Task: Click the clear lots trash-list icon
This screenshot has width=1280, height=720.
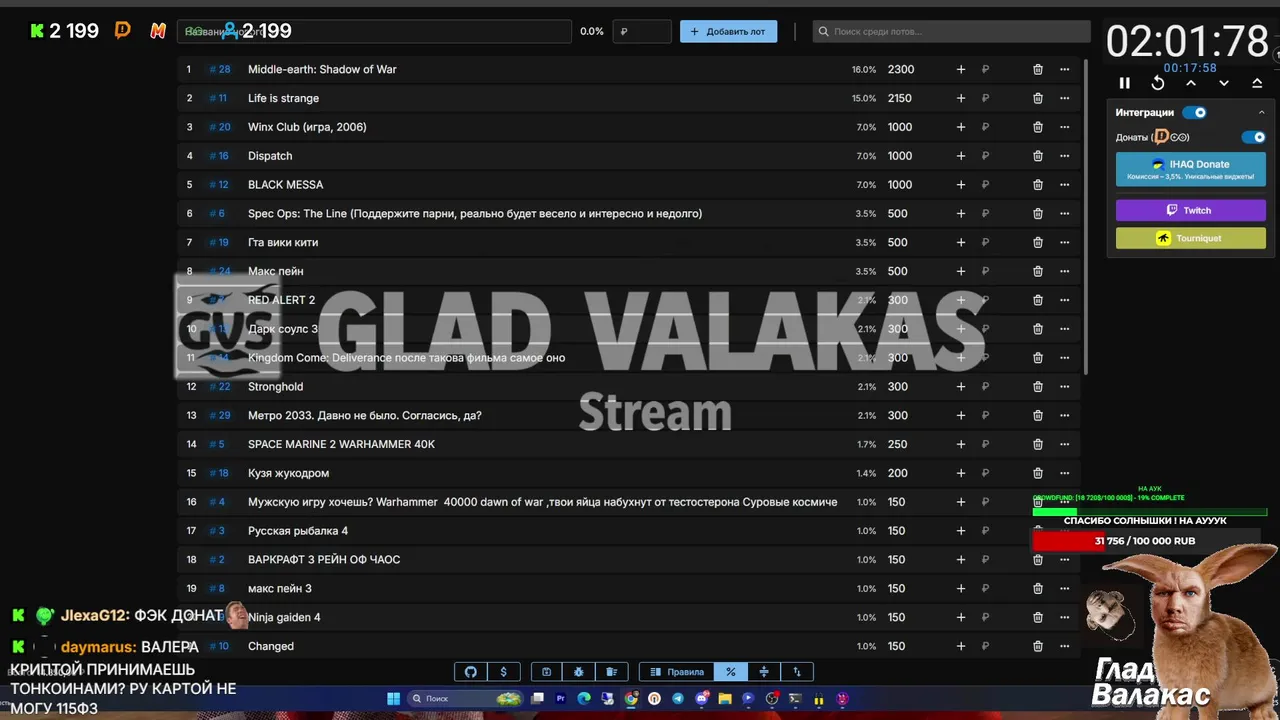Action: (611, 672)
